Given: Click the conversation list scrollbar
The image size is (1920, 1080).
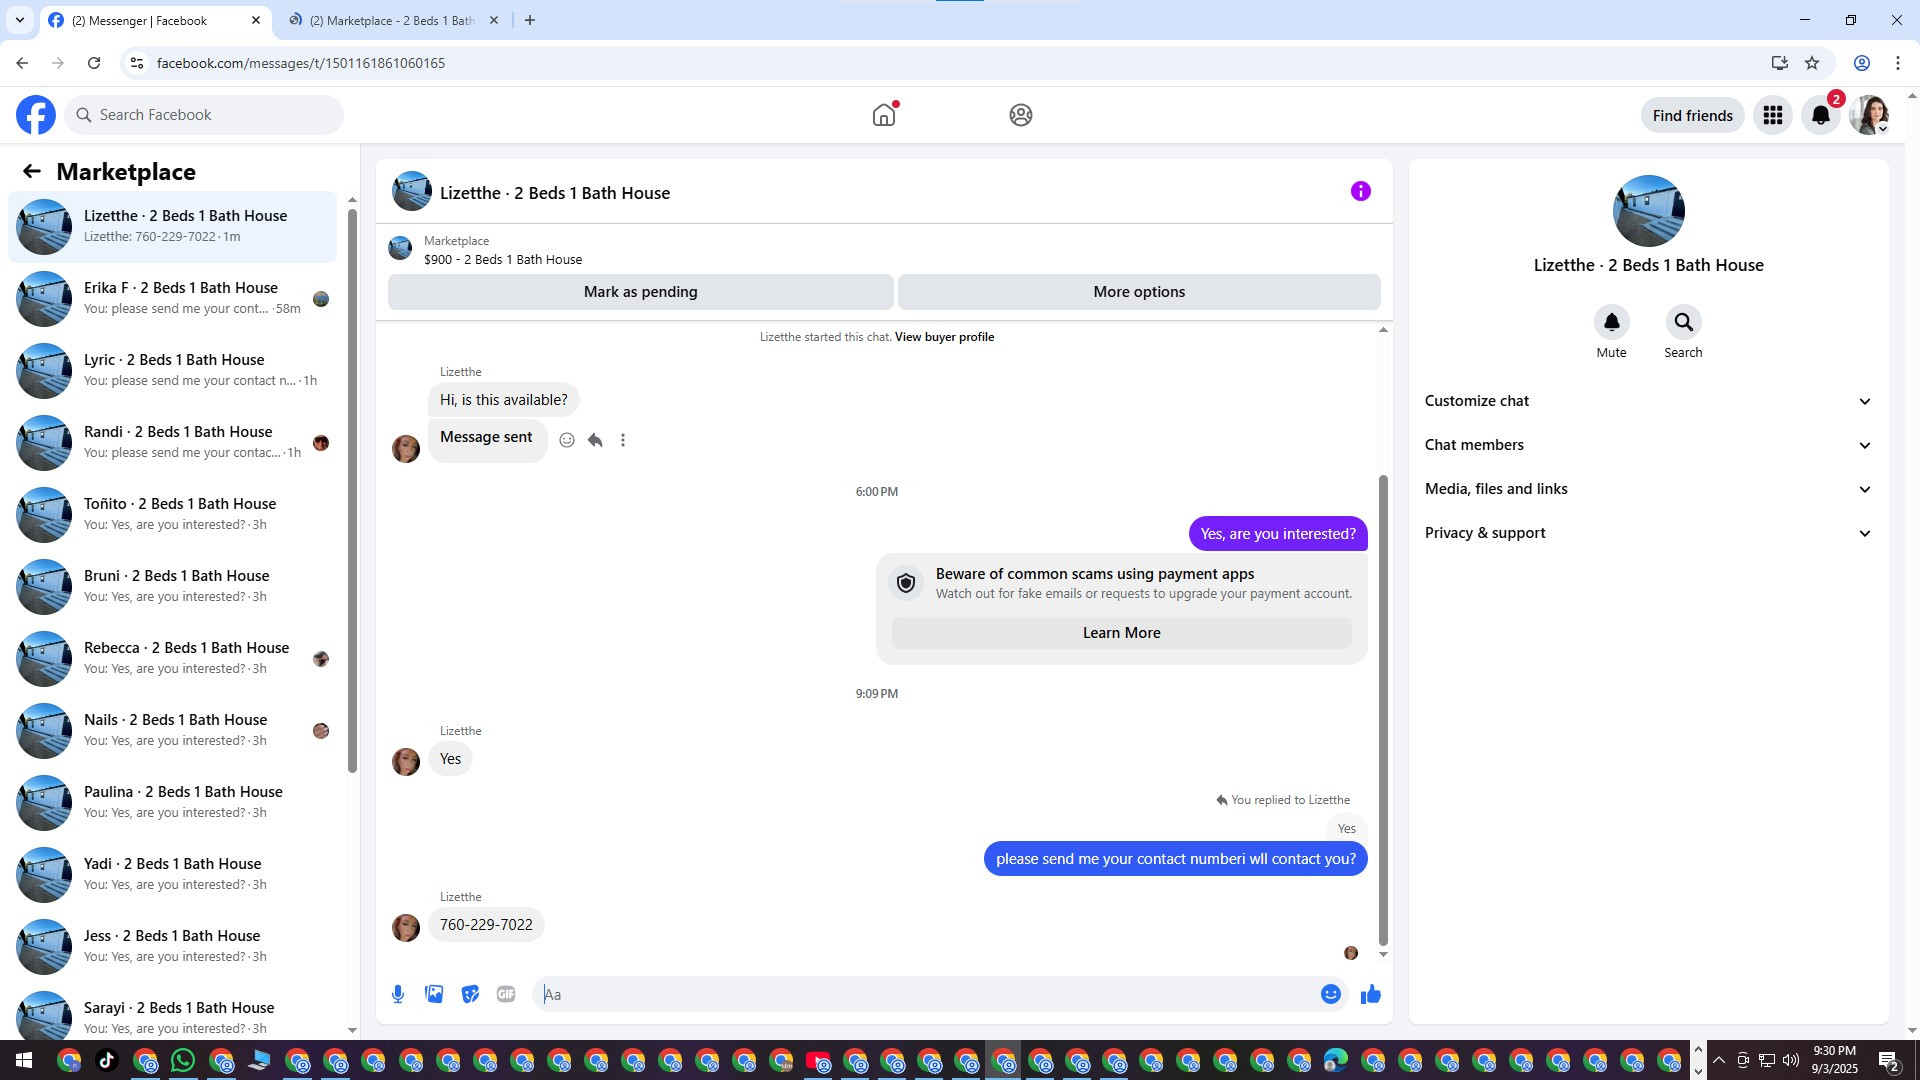Looking at the screenshot, I should tap(352, 490).
